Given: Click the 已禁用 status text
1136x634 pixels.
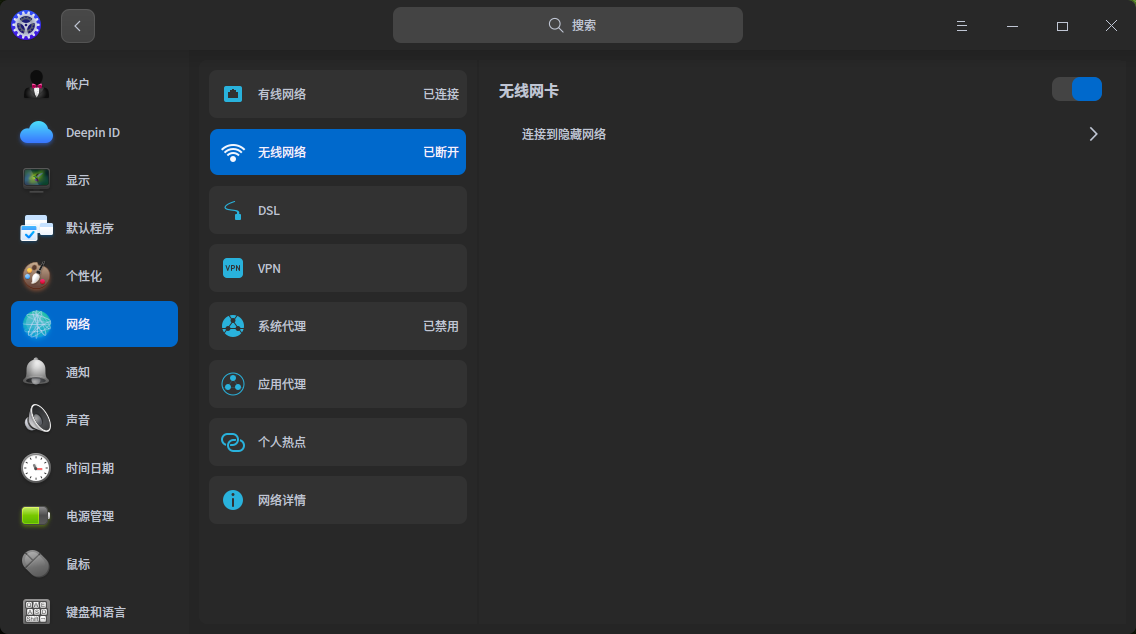Looking at the screenshot, I should pyautogui.click(x=440, y=326).
